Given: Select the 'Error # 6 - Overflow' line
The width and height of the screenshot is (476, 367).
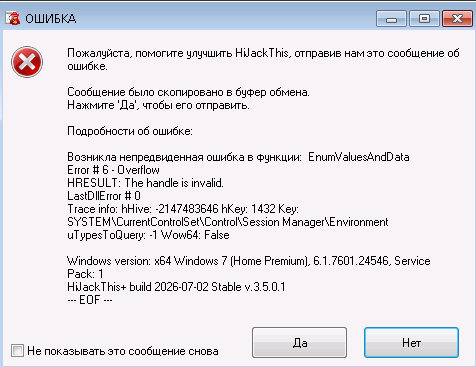Looking at the screenshot, I should point(113,170).
